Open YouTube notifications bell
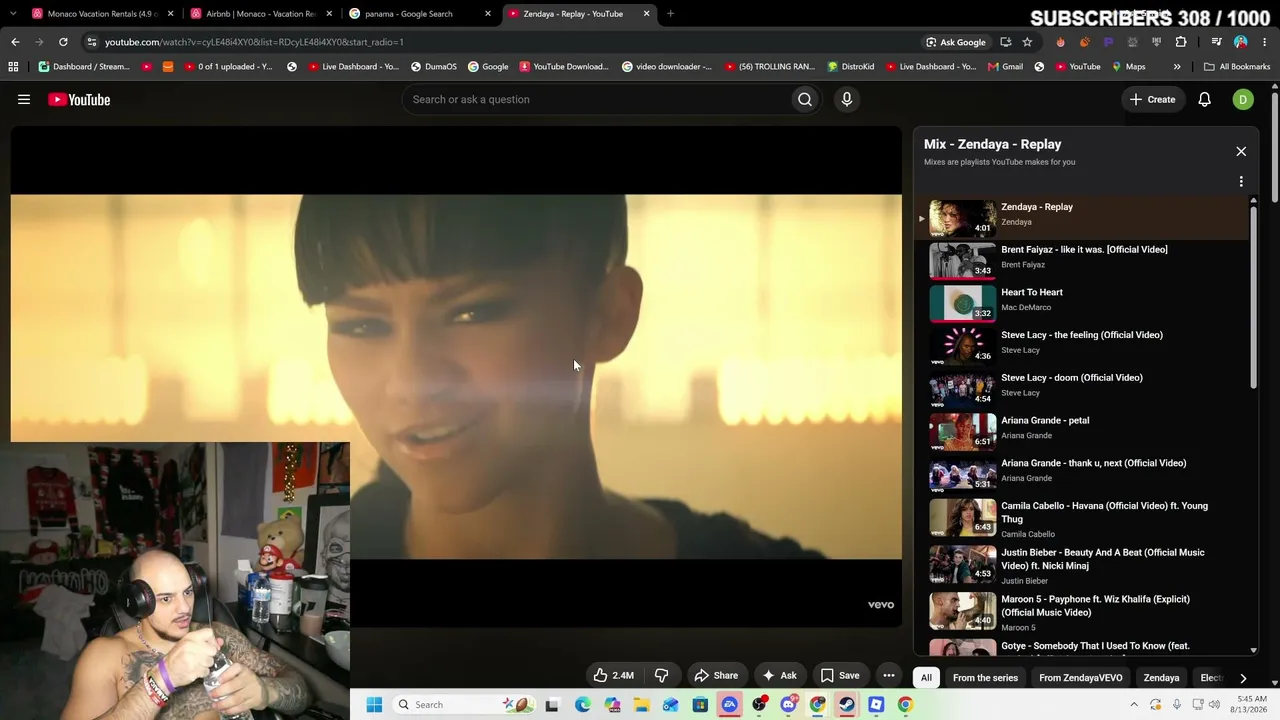This screenshot has height=720, width=1280. pyautogui.click(x=1205, y=99)
